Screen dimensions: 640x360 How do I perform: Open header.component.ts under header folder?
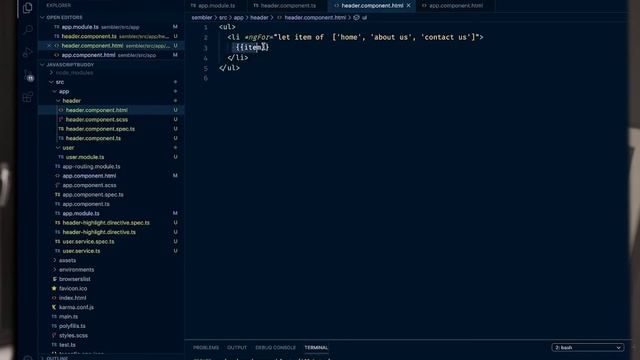point(93,138)
